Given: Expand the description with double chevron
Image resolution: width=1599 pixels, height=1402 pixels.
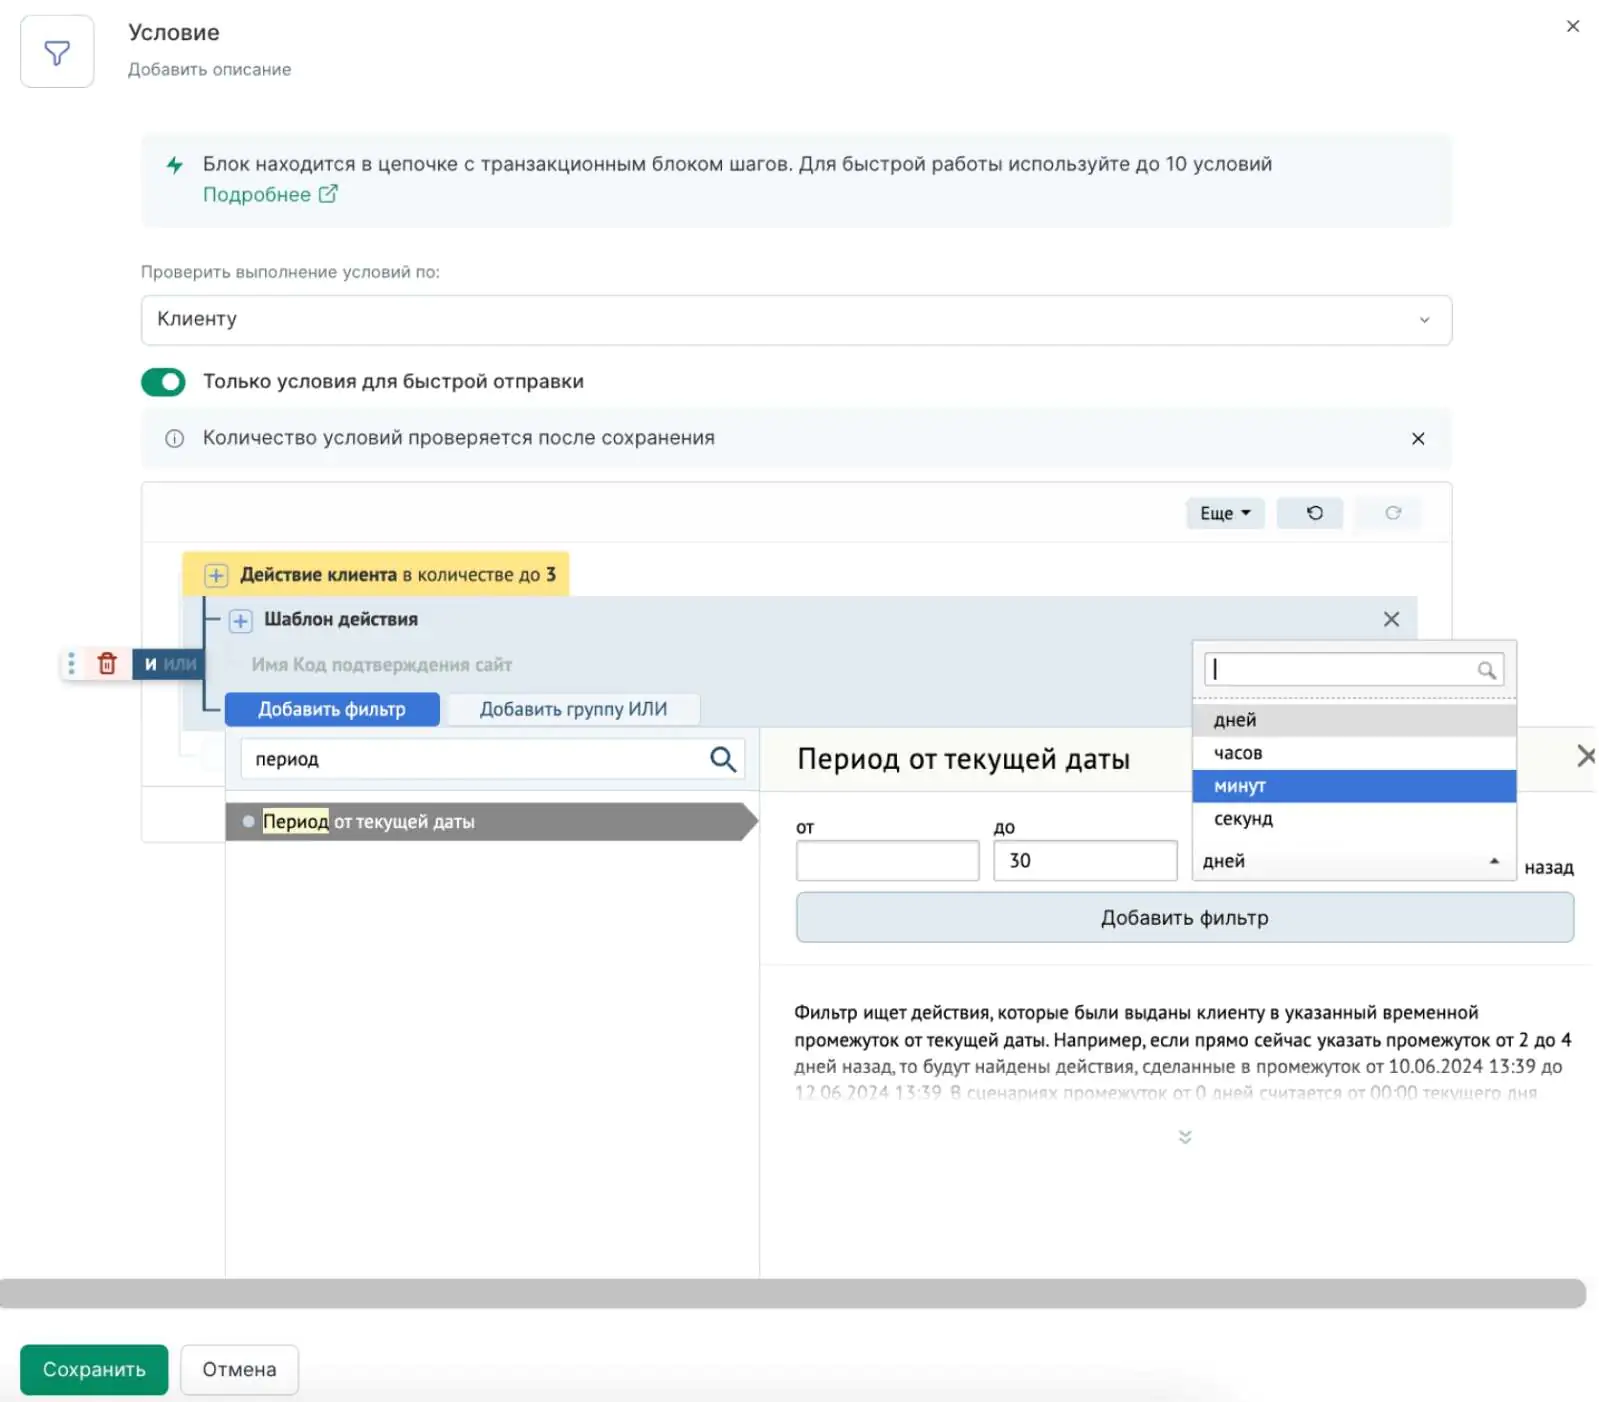Looking at the screenshot, I should [1184, 1137].
